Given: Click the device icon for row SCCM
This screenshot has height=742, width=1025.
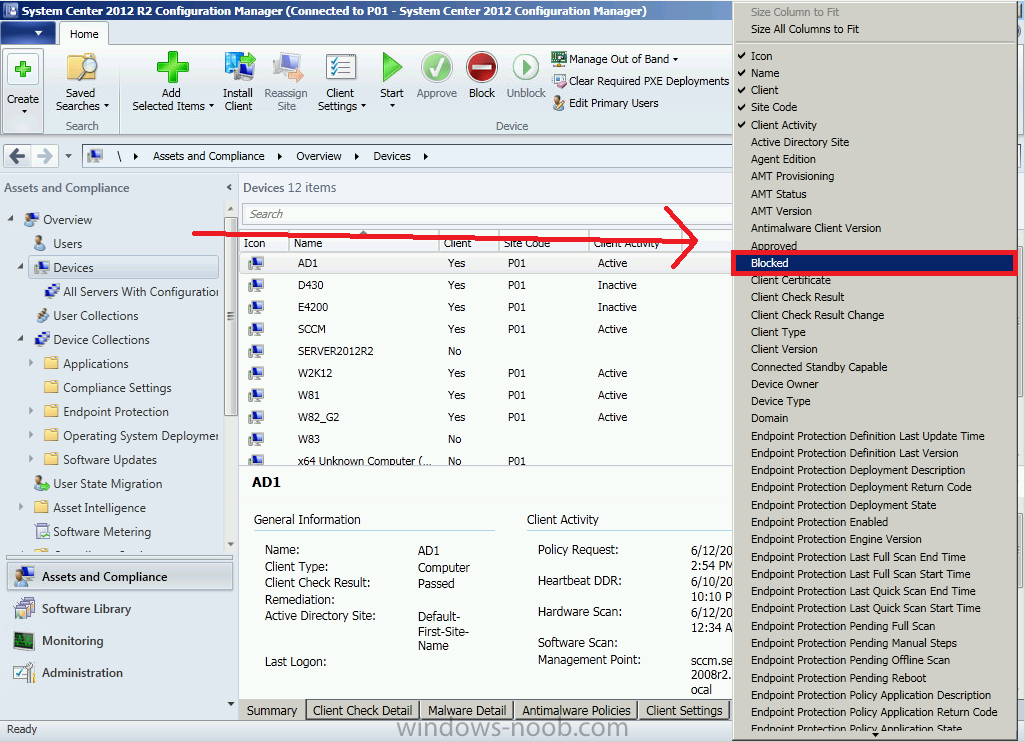Looking at the screenshot, I should (256, 329).
